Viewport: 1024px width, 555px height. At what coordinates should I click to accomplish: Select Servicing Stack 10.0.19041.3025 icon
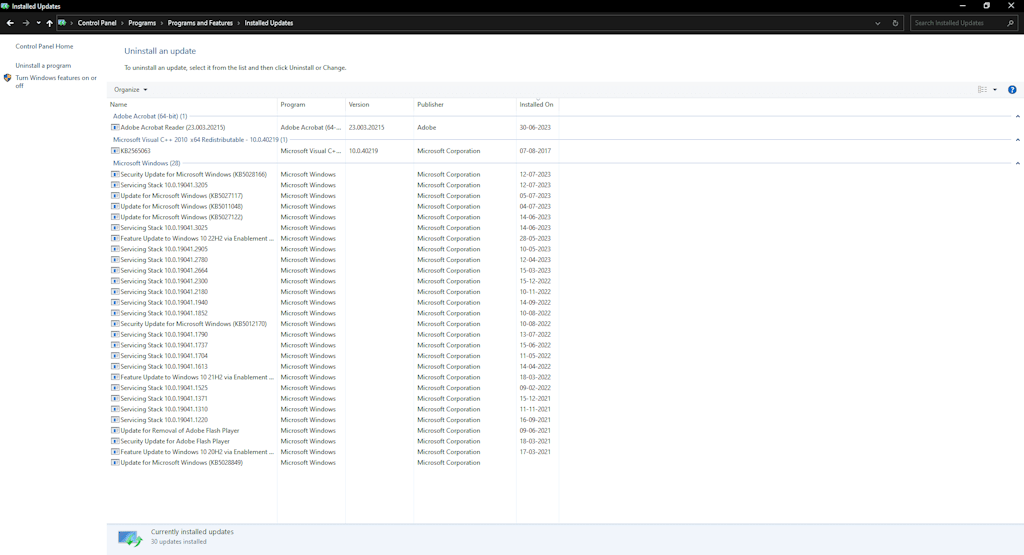point(115,228)
